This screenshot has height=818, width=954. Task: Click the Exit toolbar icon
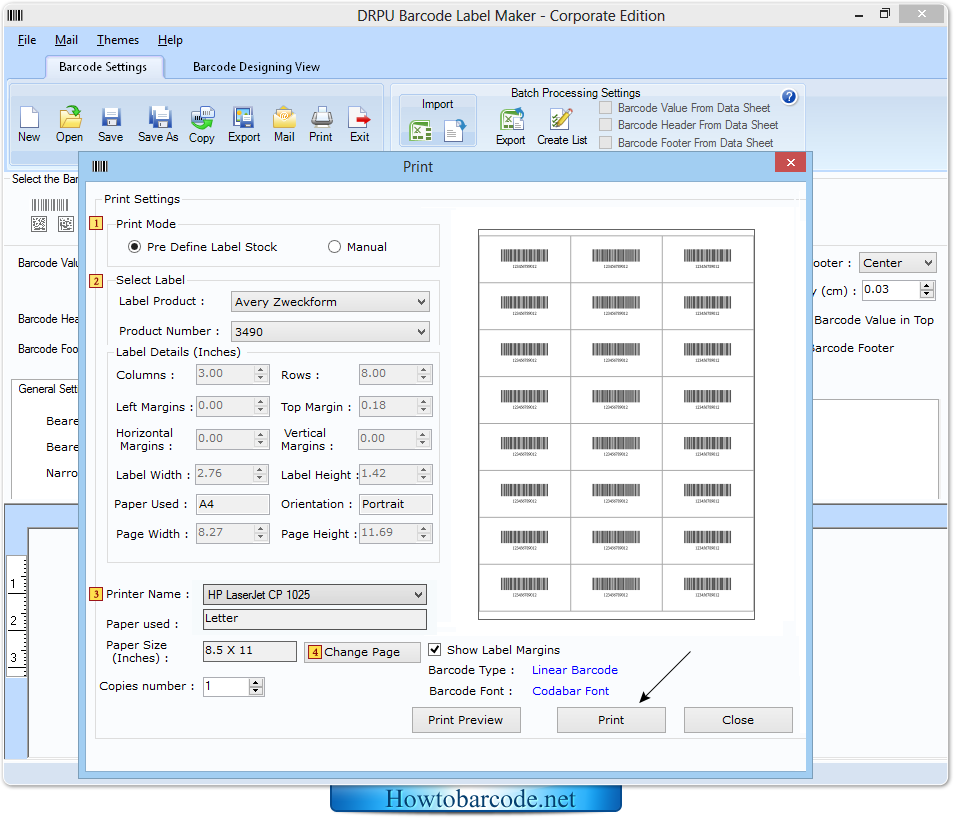click(x=359, y=117)
